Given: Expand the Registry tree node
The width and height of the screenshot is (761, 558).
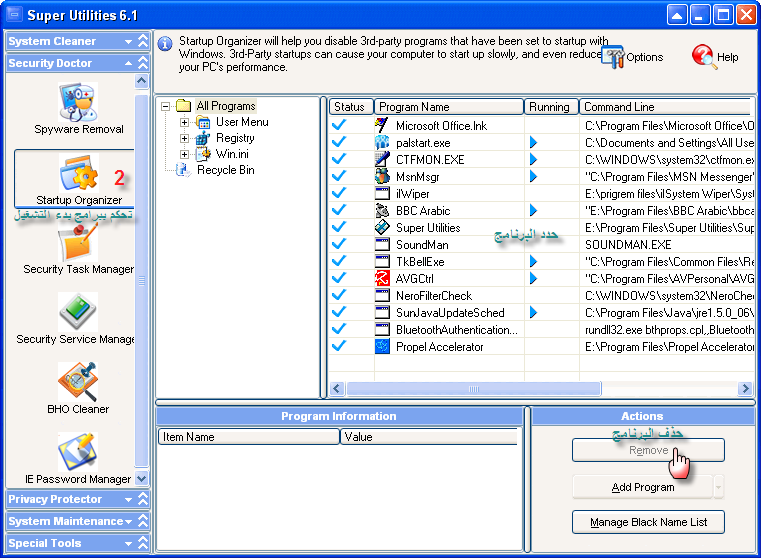Looking at the screenshot, I should coord(184,138).
